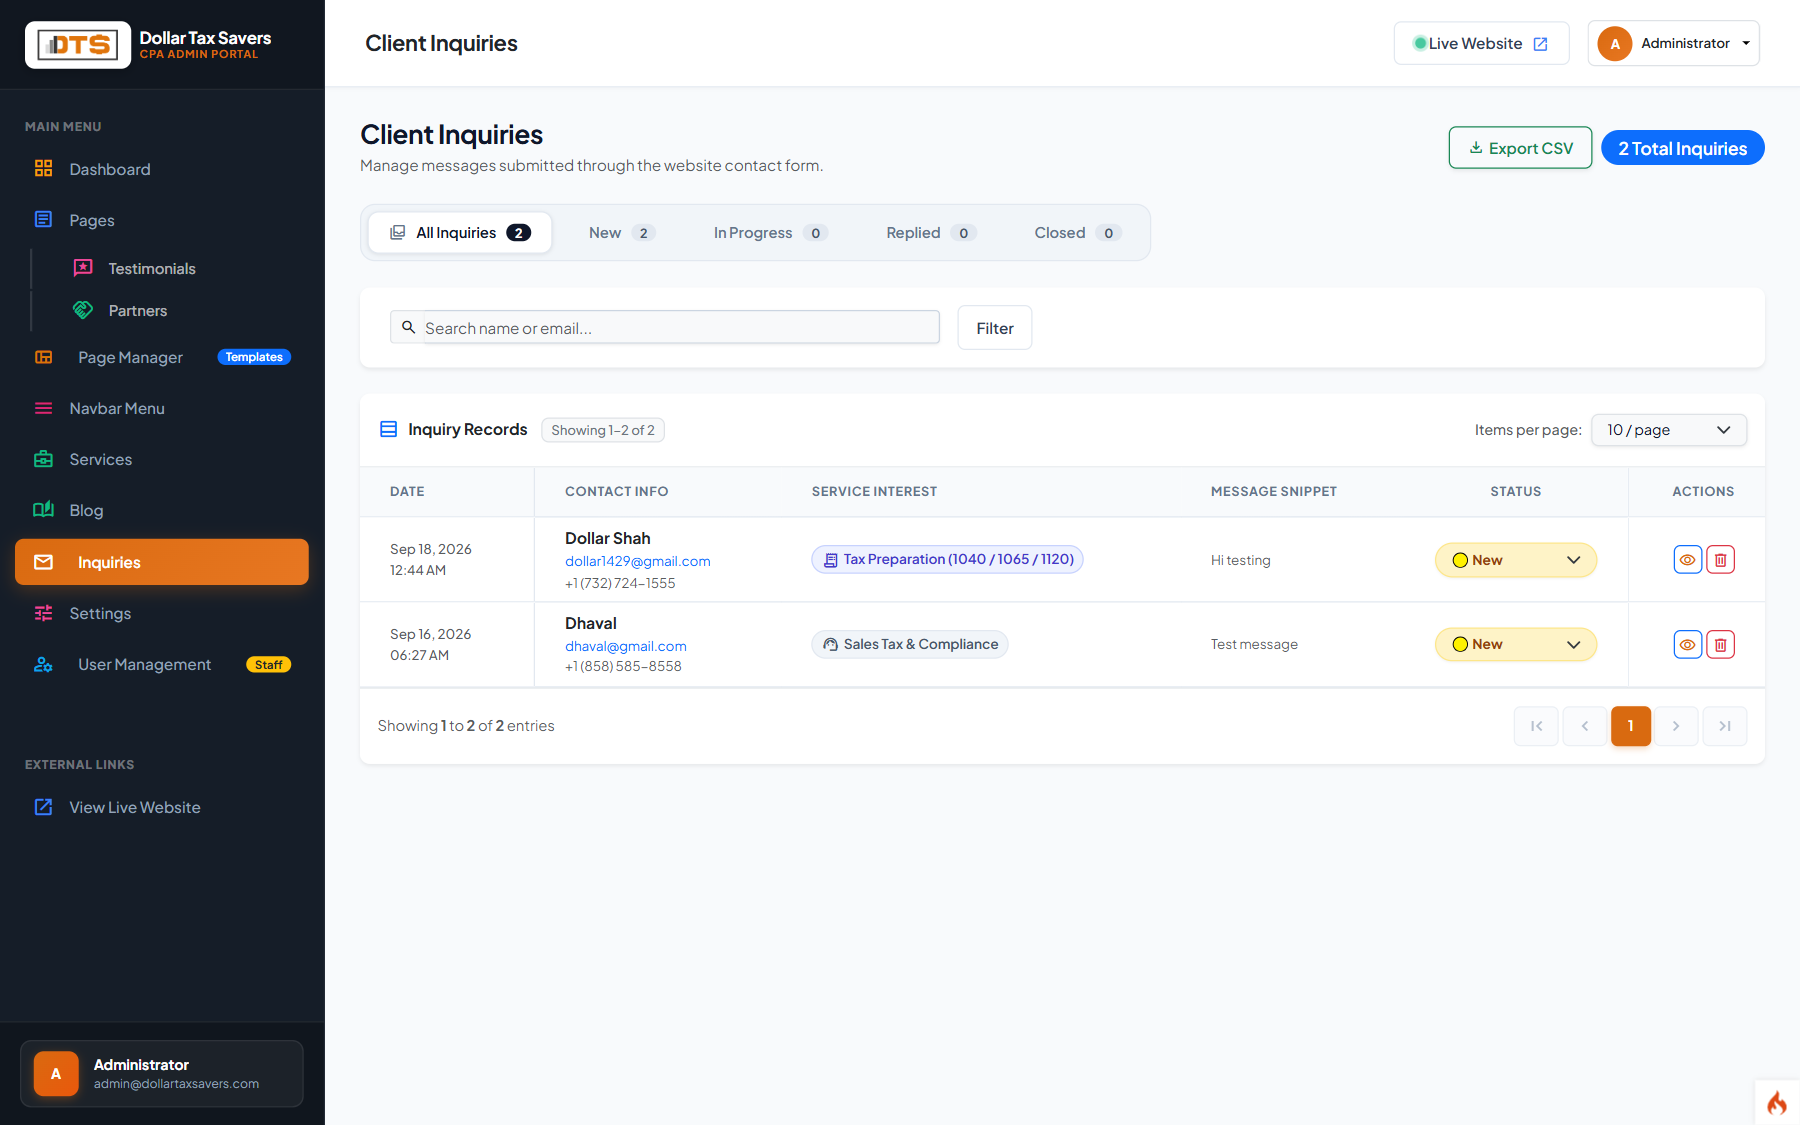Click the Export CSV button
The height and width of the screenshot is (1125, 1800).
tap(1520, 148)
